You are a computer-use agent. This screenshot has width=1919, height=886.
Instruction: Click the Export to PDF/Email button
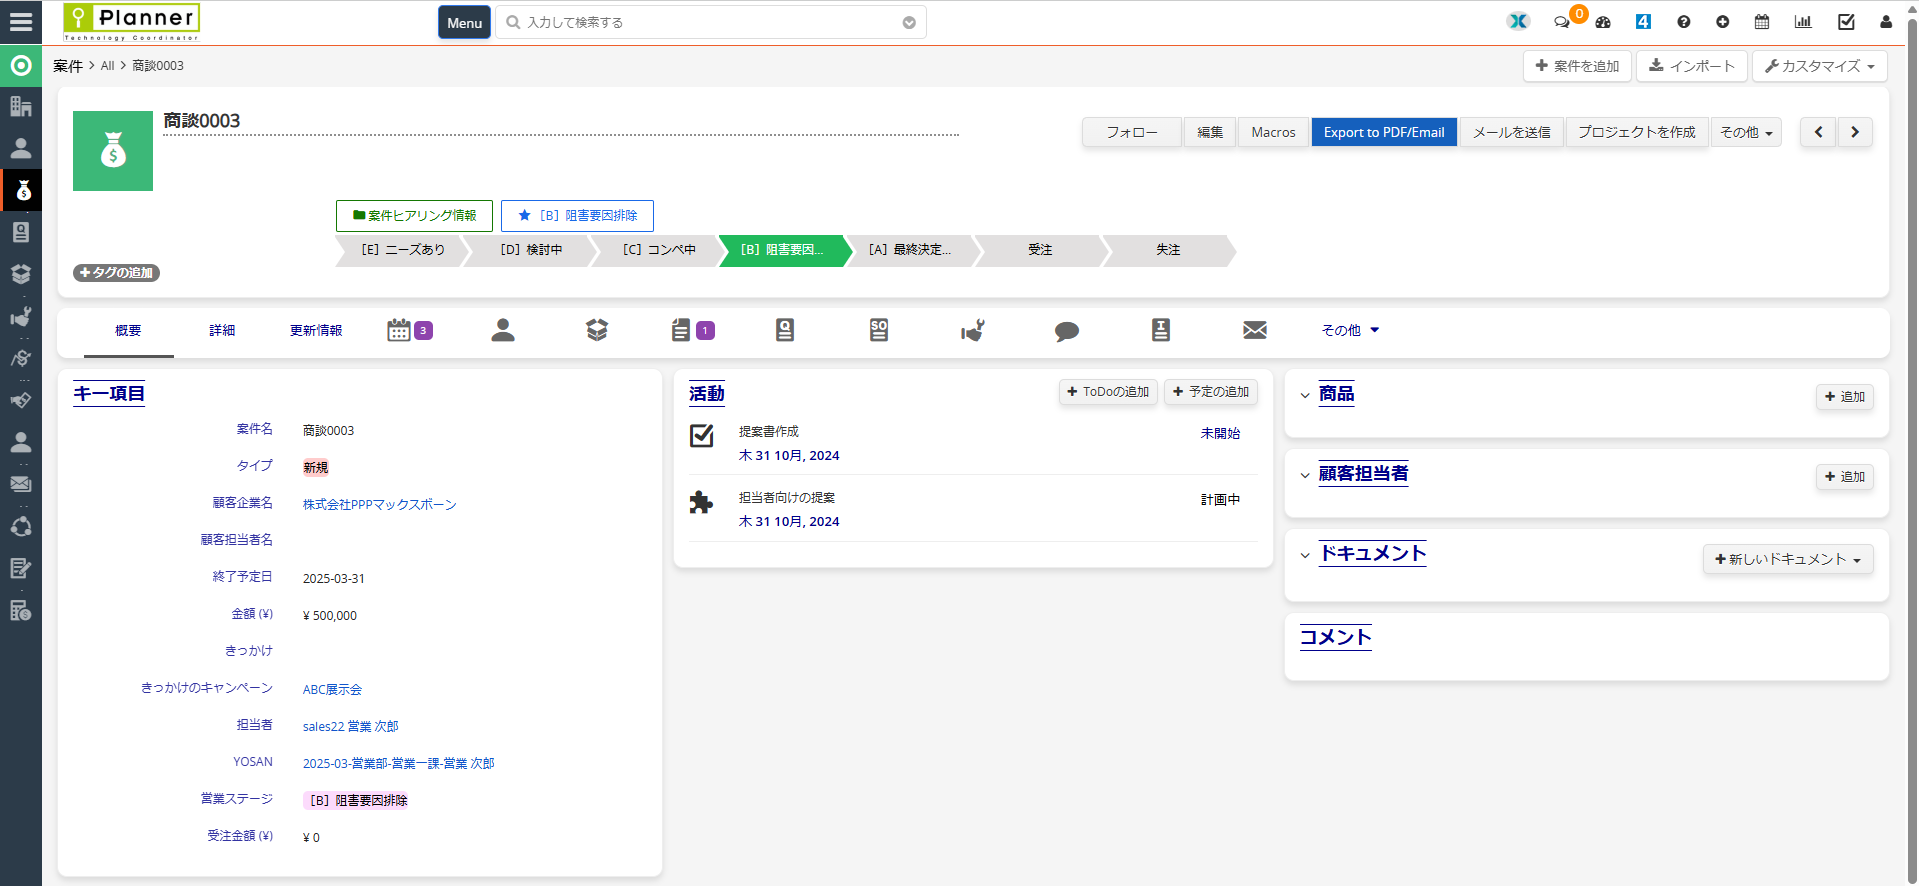pyautogui.click(x=1384, y=132)
